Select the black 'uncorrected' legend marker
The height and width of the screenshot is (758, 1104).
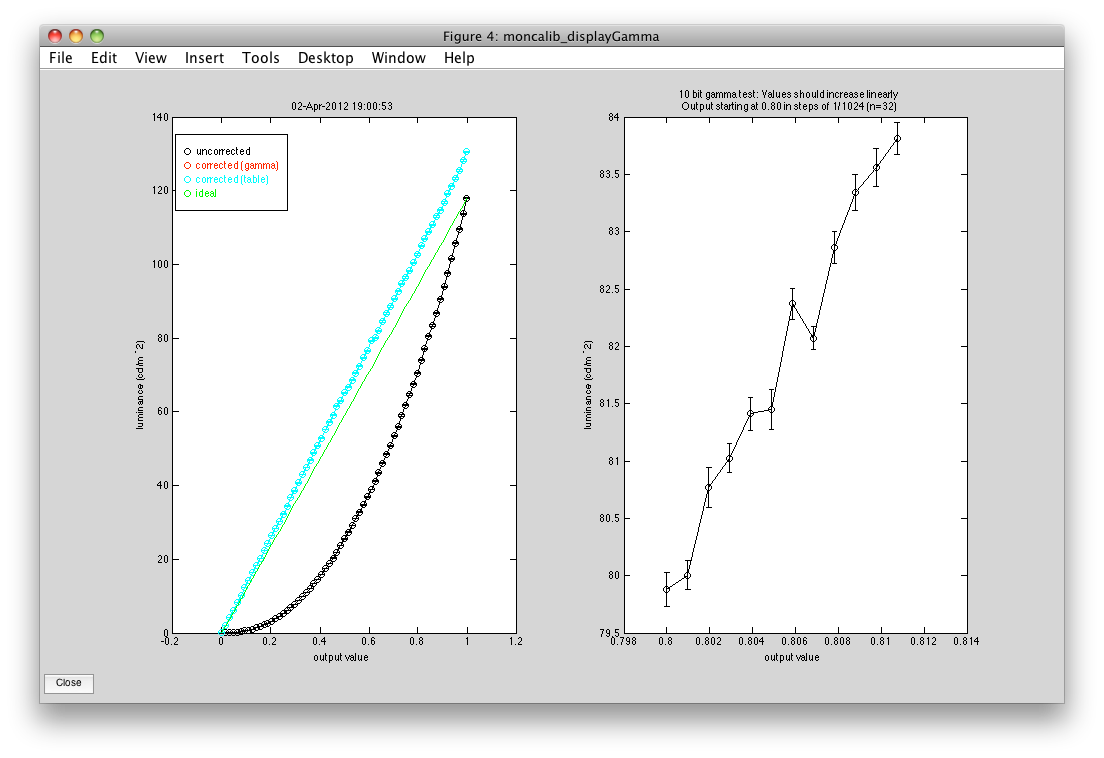pyautogui.click(x=186, y=151)
